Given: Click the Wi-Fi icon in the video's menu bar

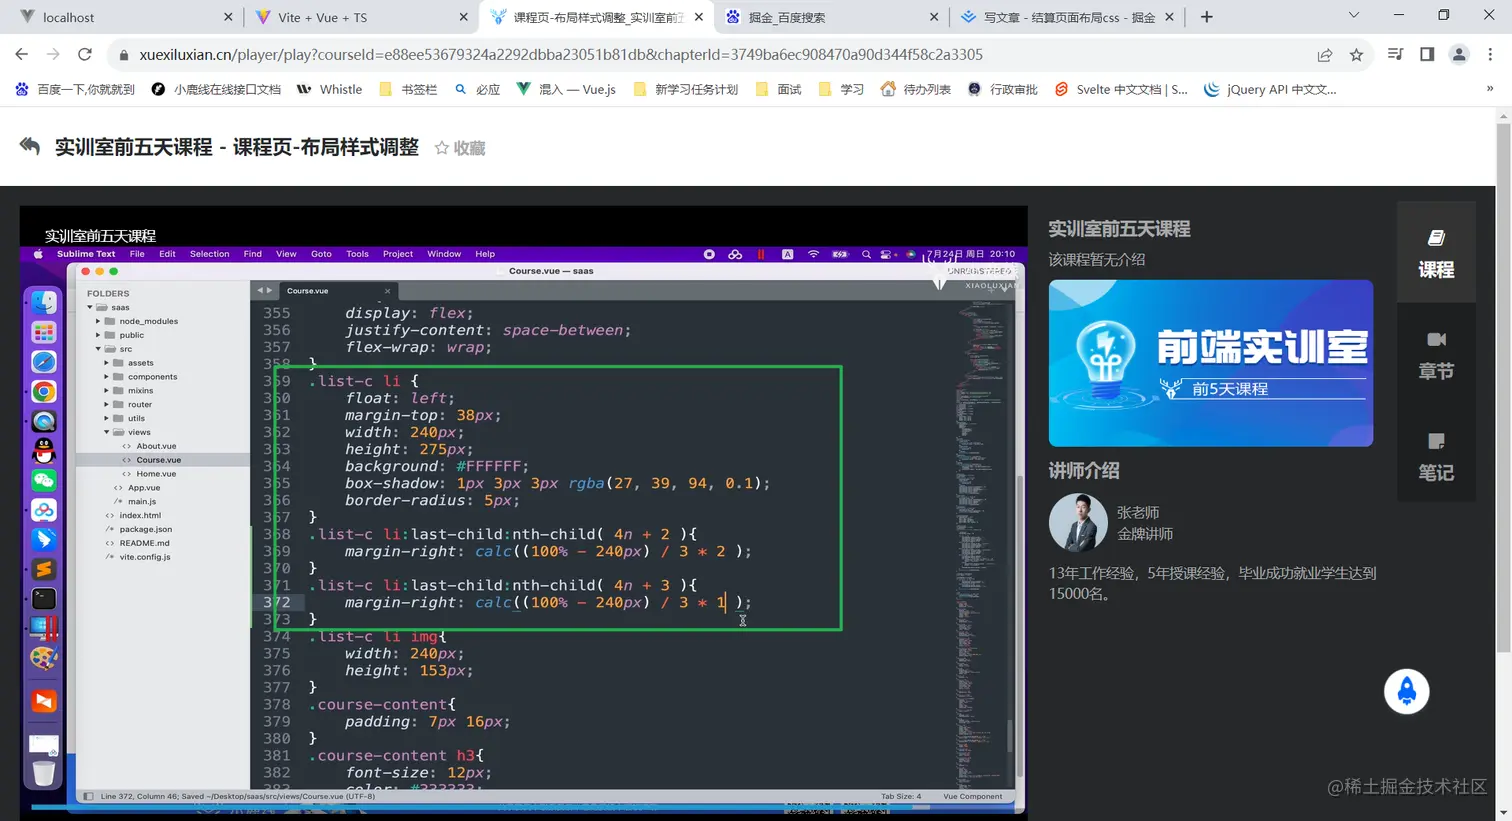Looking at the screenshot, I should point(813,254).
